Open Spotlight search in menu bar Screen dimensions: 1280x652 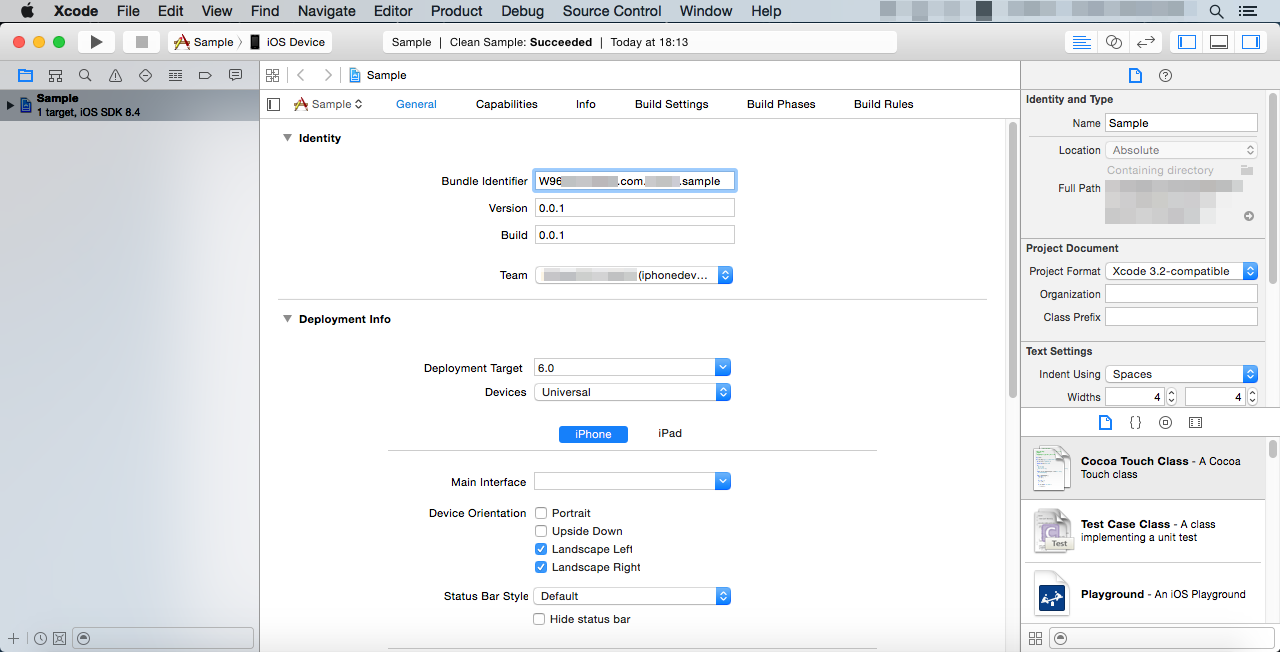pyautogui.click(x=1217, y=11)
